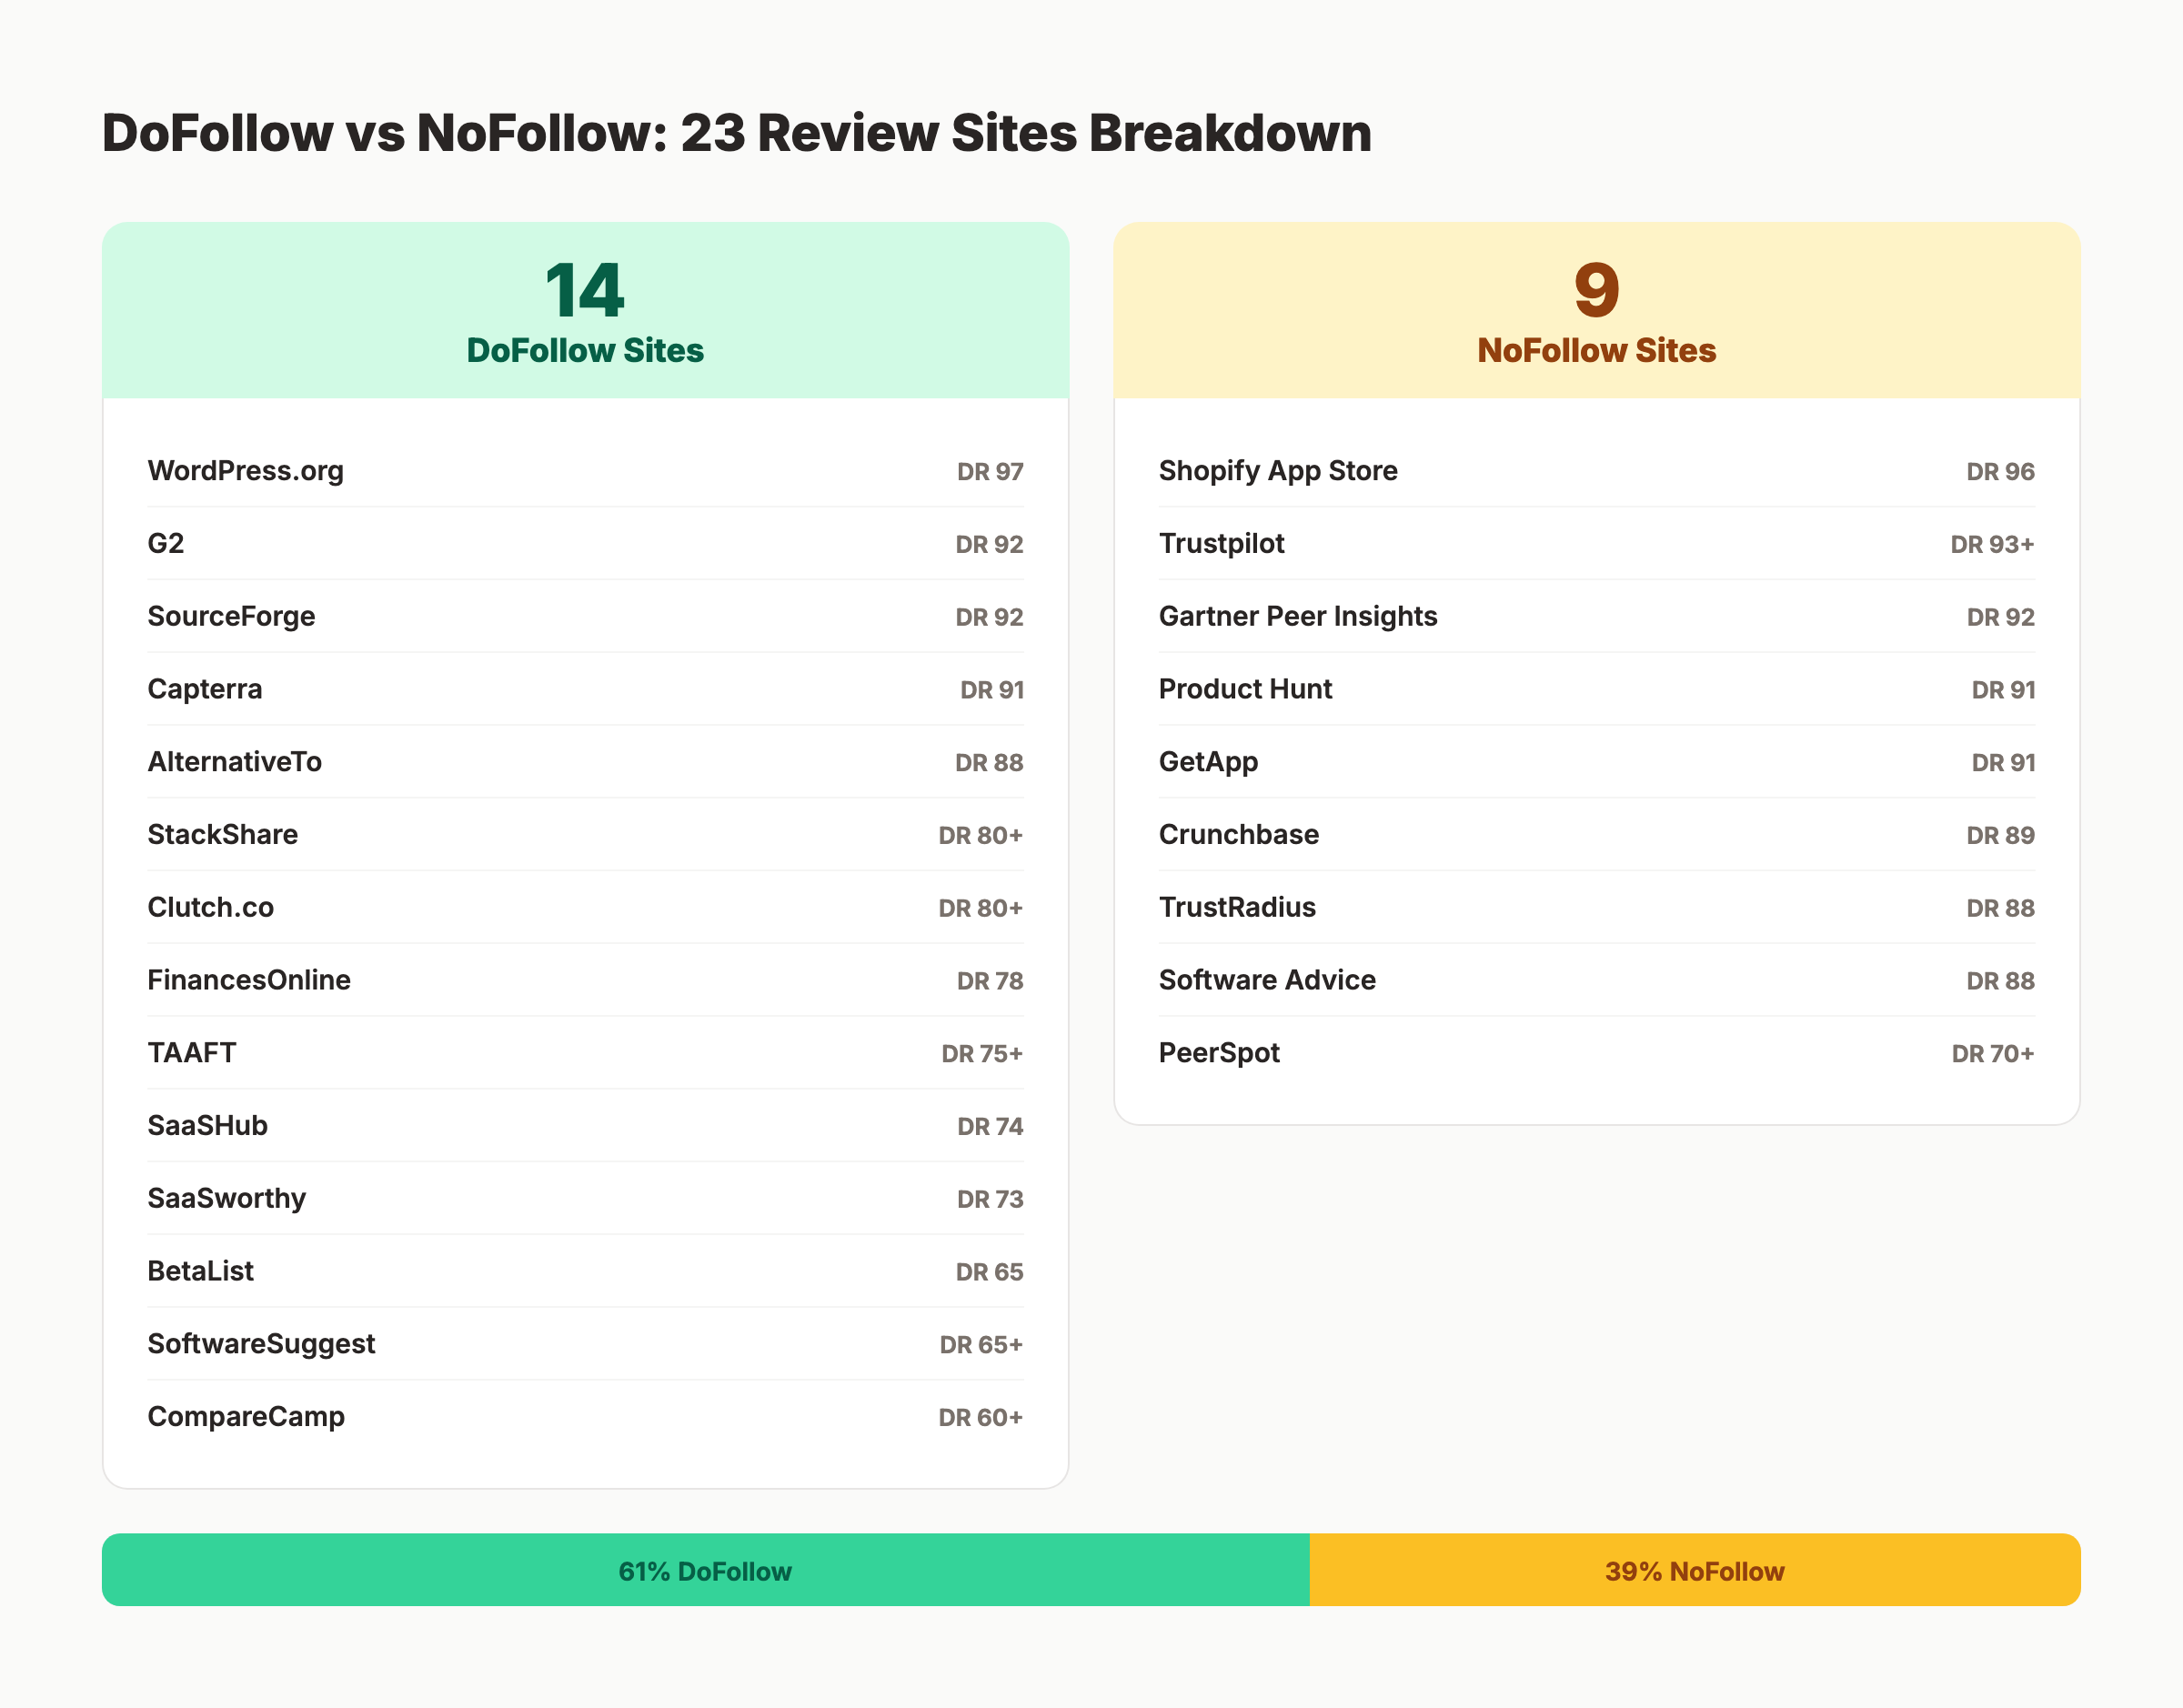Click the Capterra row
Viewport: 2183px width, 1708px height.
pos(205,689)
